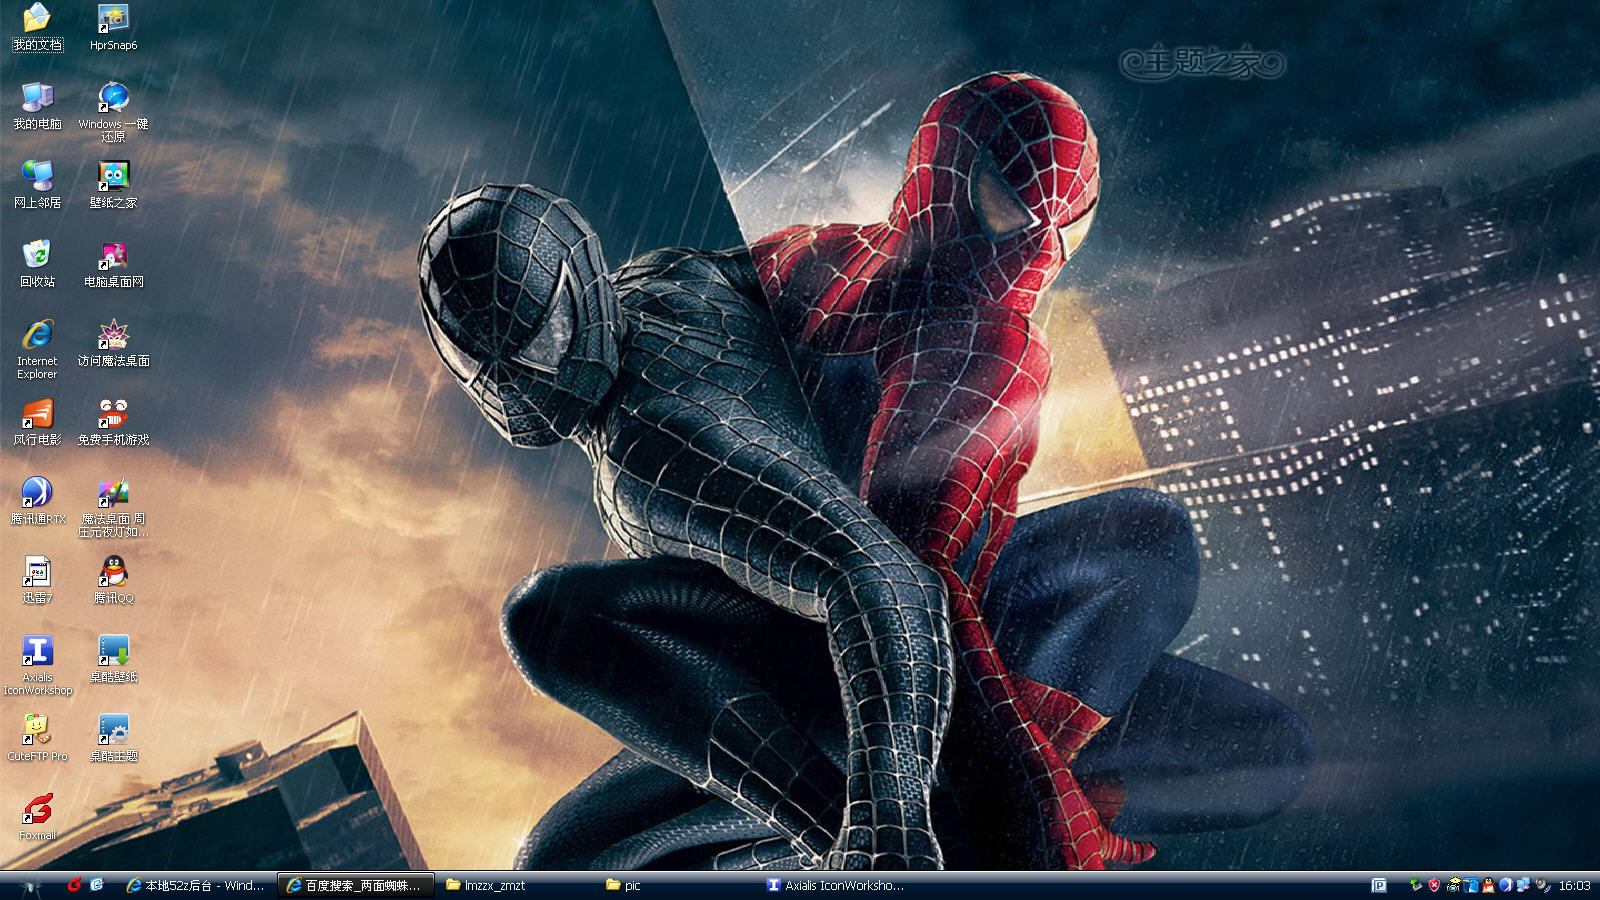This screenshot has width=1600, height=900.
Task: Select the Internet Explorer desktop icon
Action: pos(37,349)
